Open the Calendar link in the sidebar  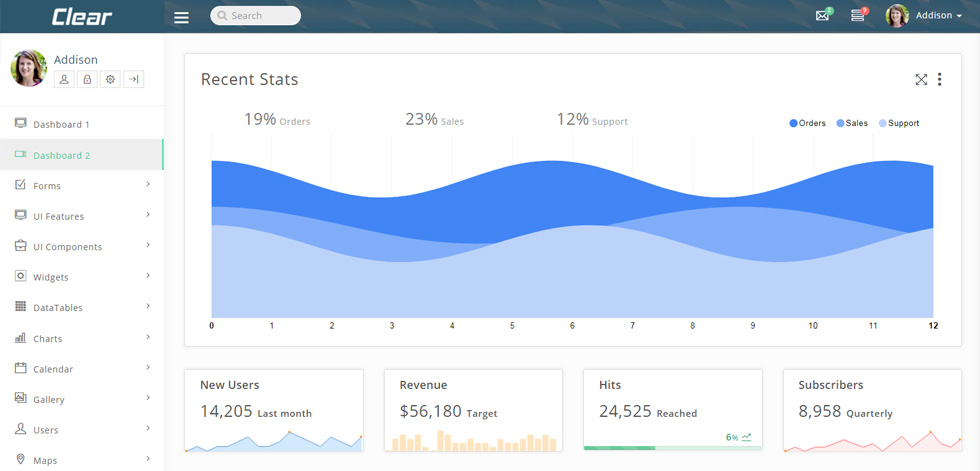click(53, 369)
